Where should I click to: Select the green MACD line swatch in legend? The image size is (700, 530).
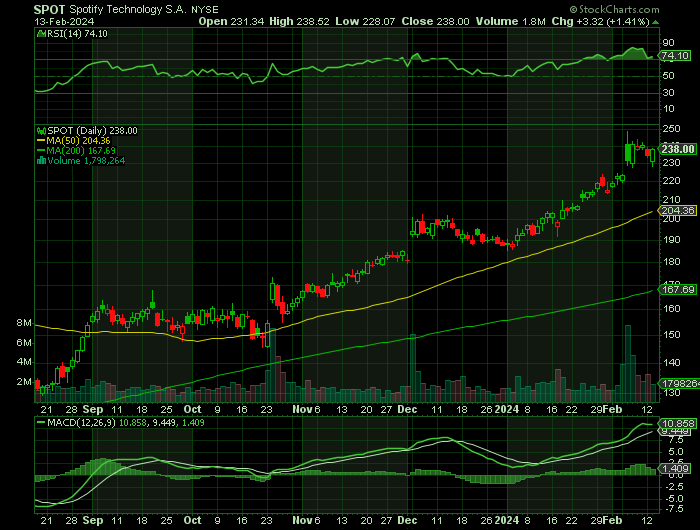(x=41, y=422)
